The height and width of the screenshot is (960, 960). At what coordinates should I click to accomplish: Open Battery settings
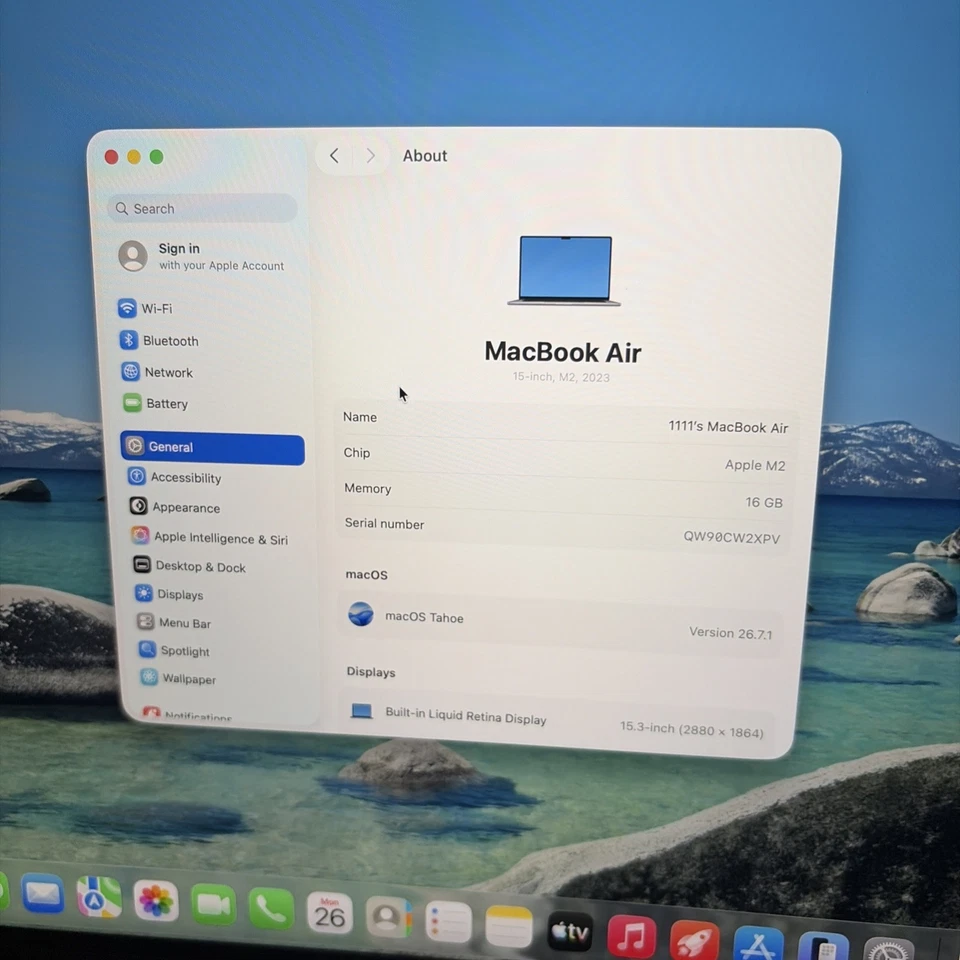(x=156, y=403)
